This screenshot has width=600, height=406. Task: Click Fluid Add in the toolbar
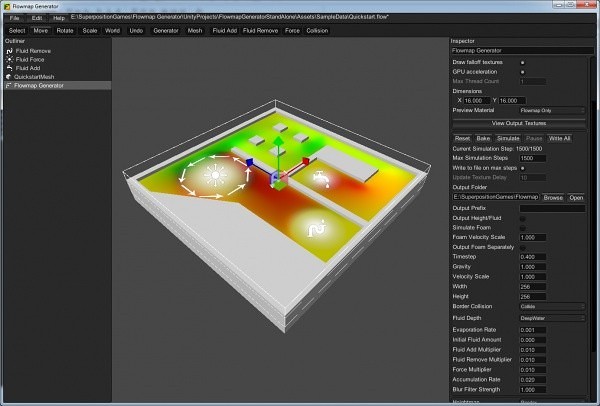pos(225,31)
